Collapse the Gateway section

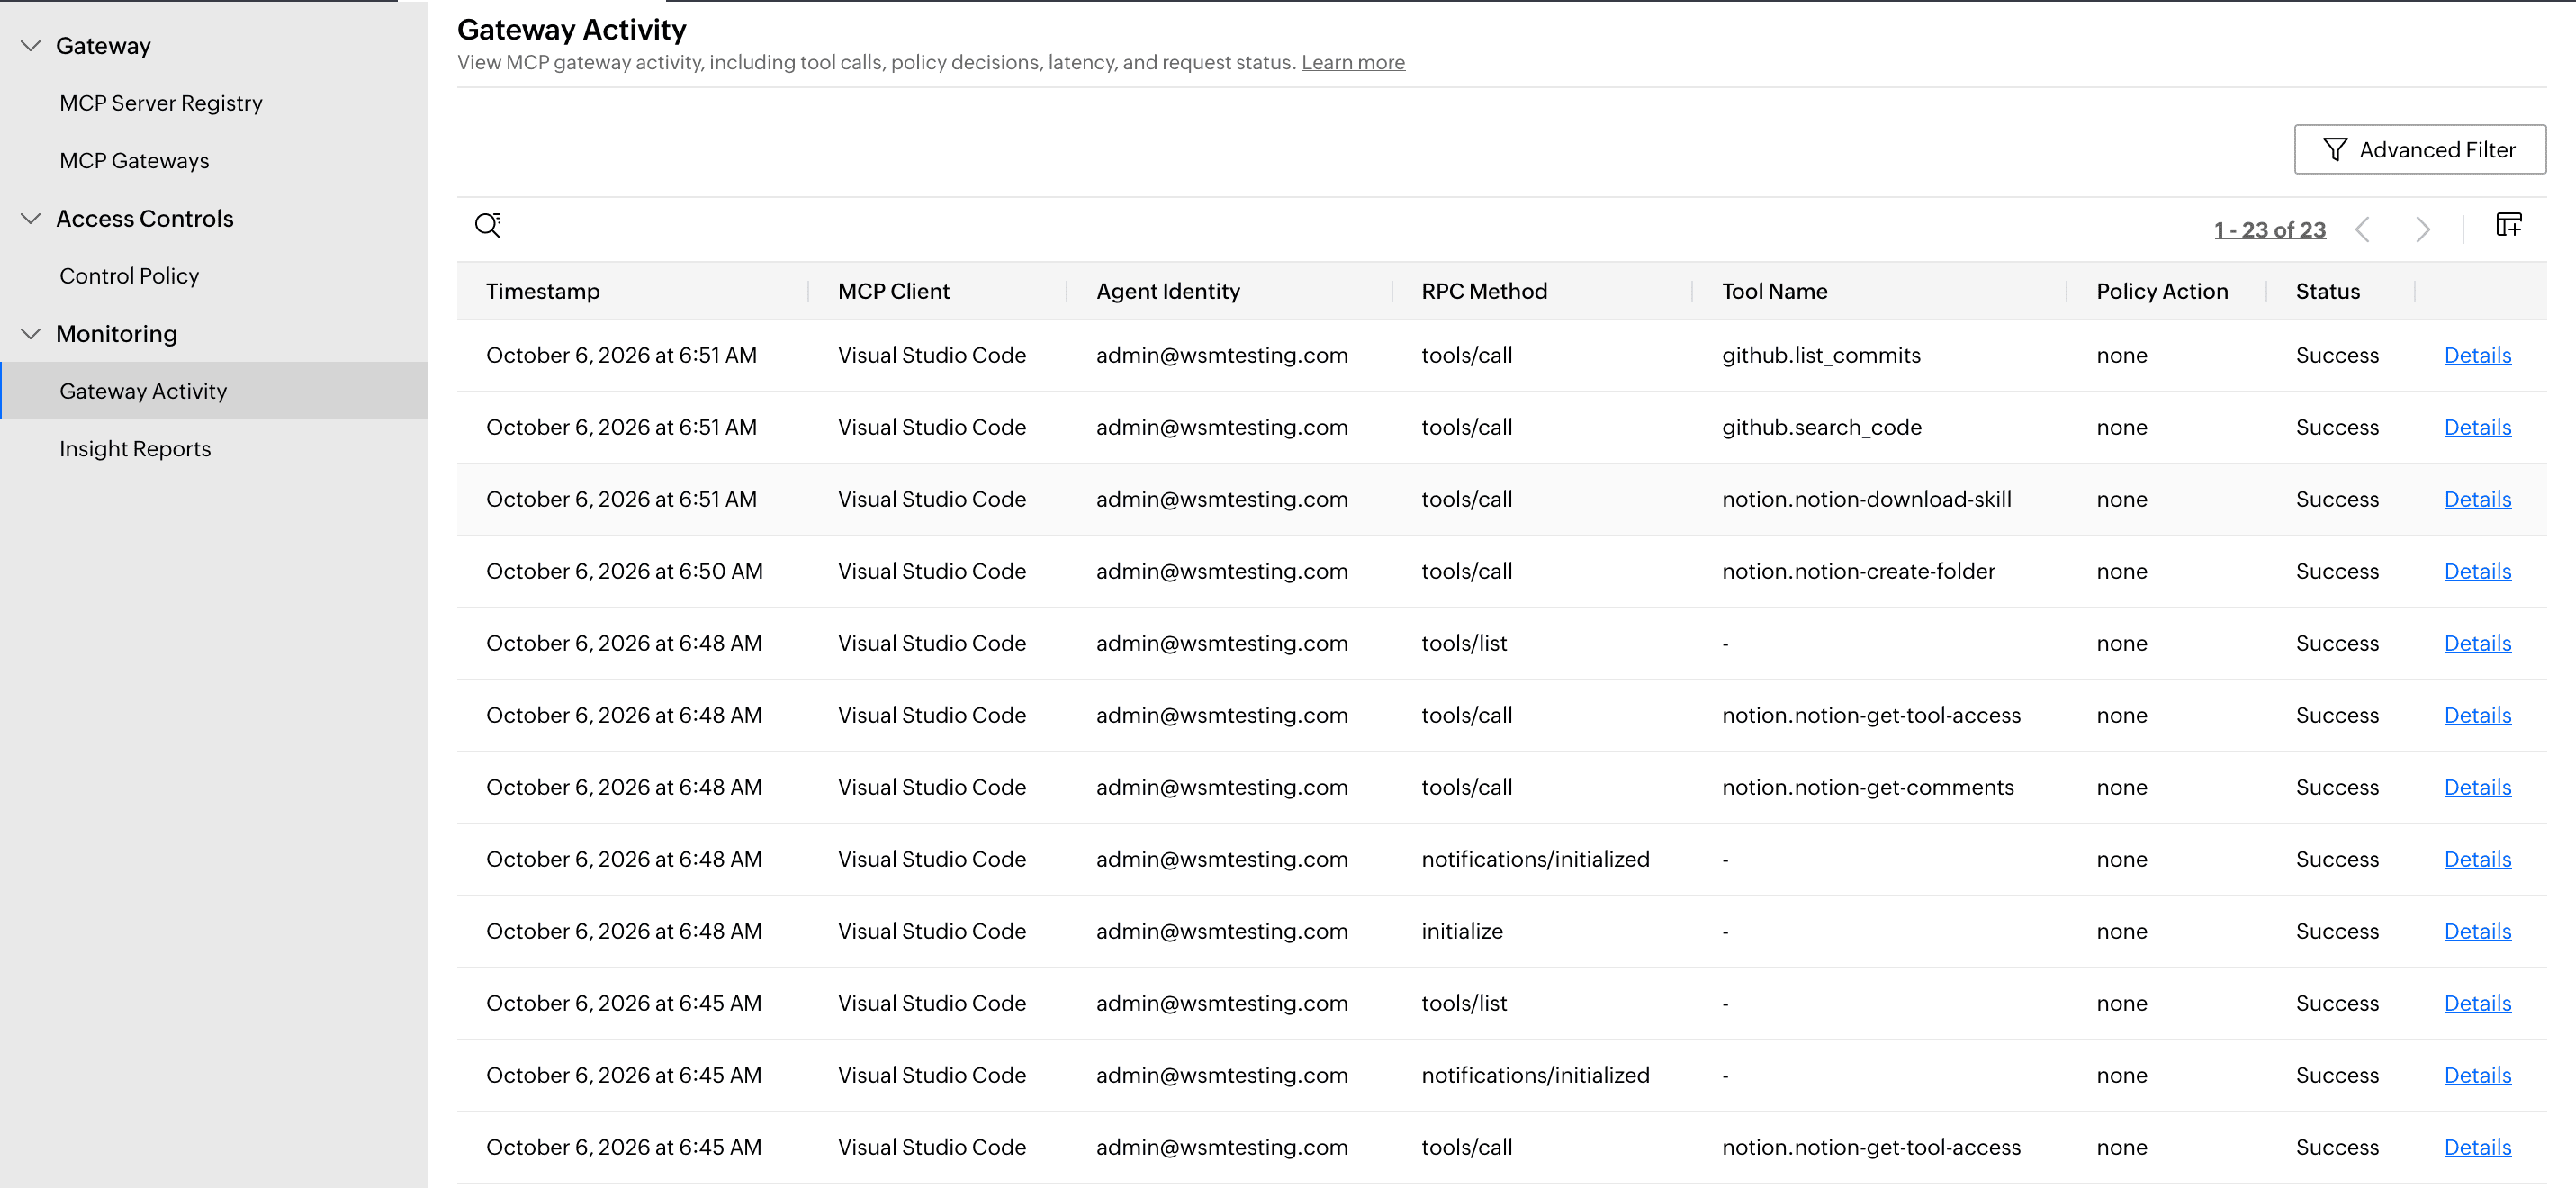(x=31, y=46)
